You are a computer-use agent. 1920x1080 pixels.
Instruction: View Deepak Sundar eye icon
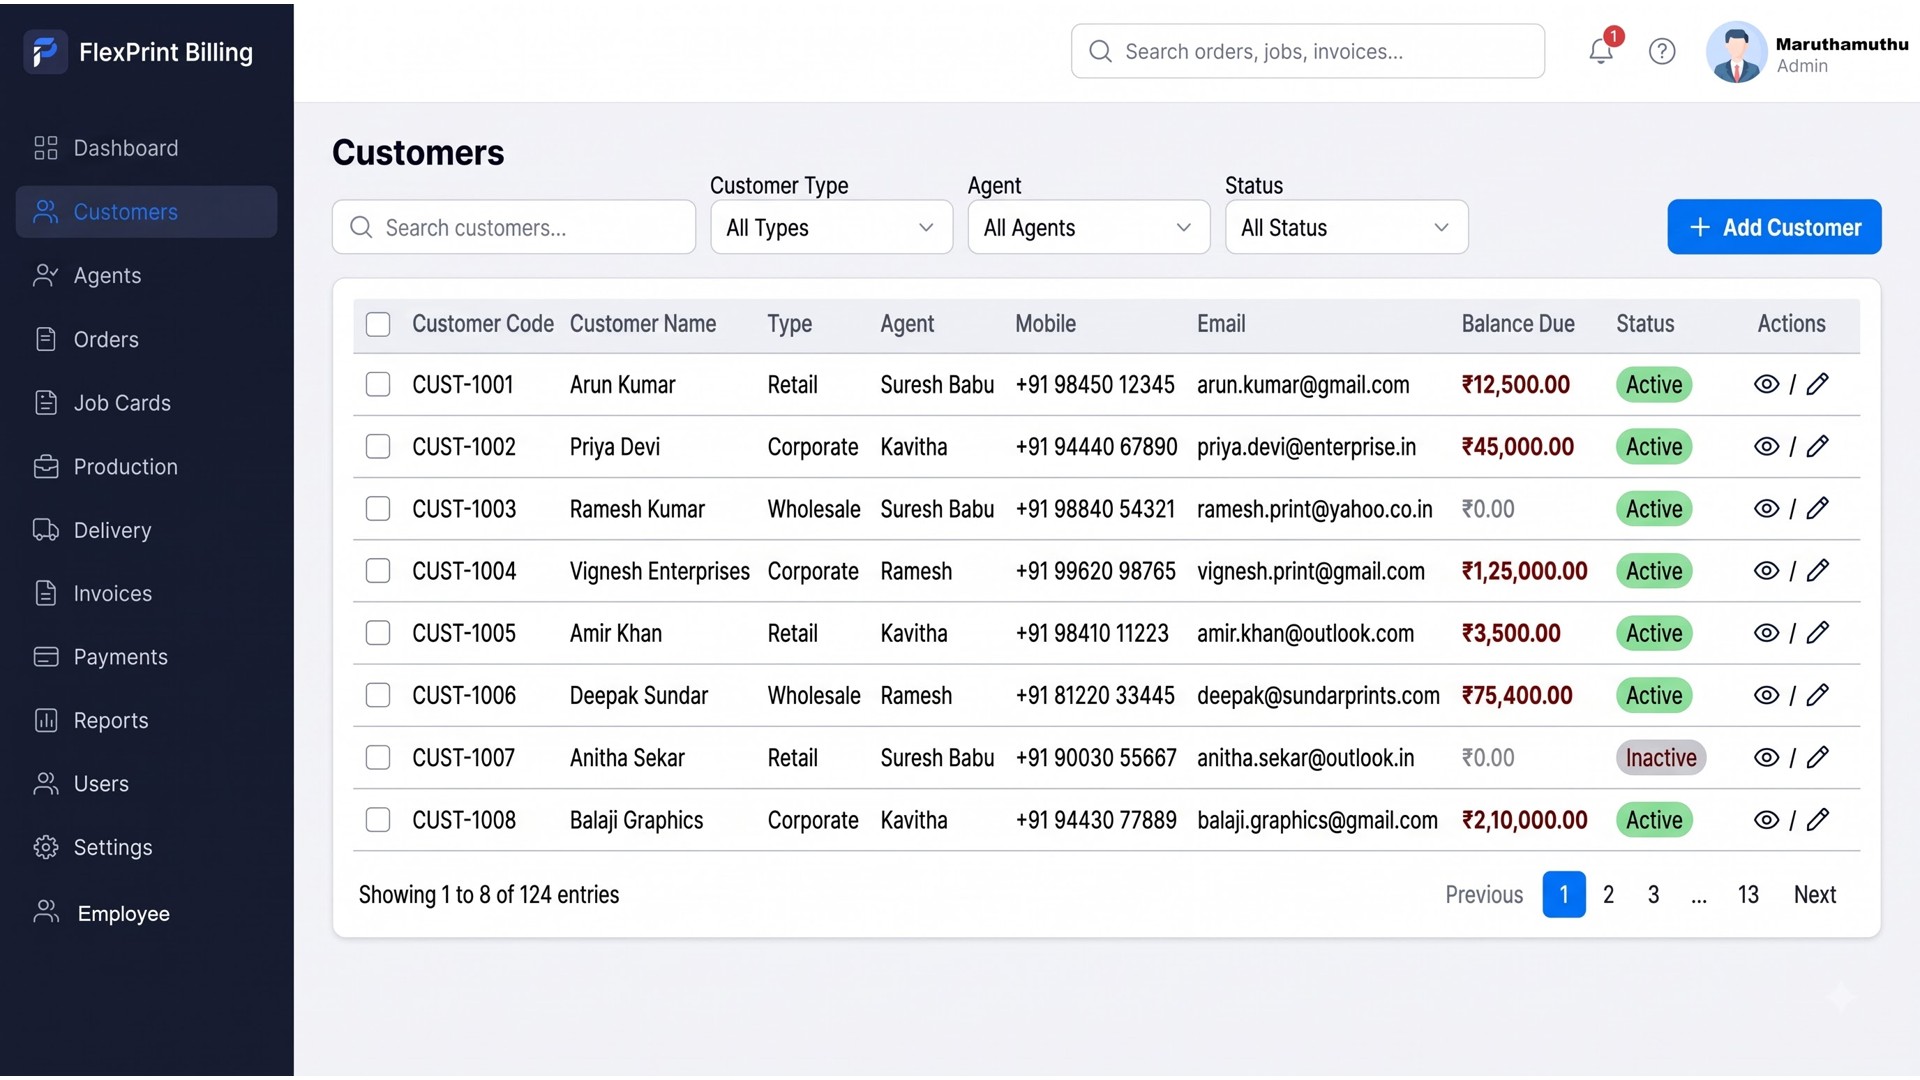click(1767, 695)
